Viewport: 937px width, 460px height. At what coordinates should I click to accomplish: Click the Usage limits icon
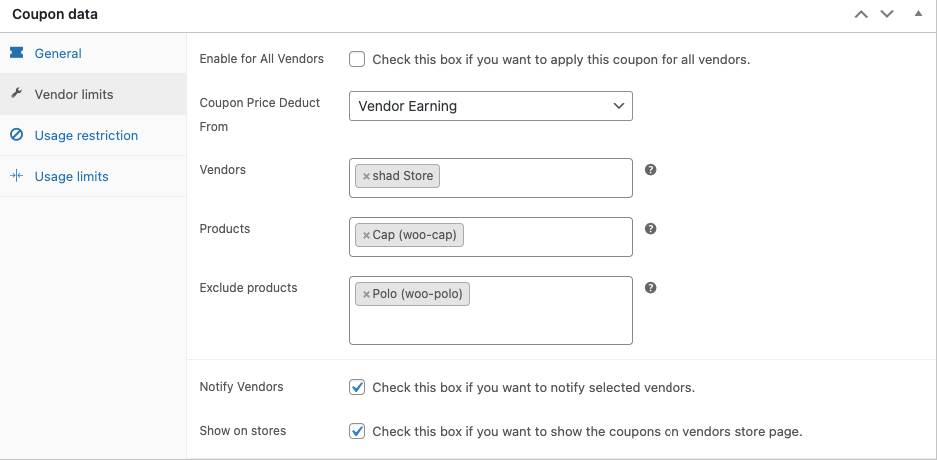(17, 176)
